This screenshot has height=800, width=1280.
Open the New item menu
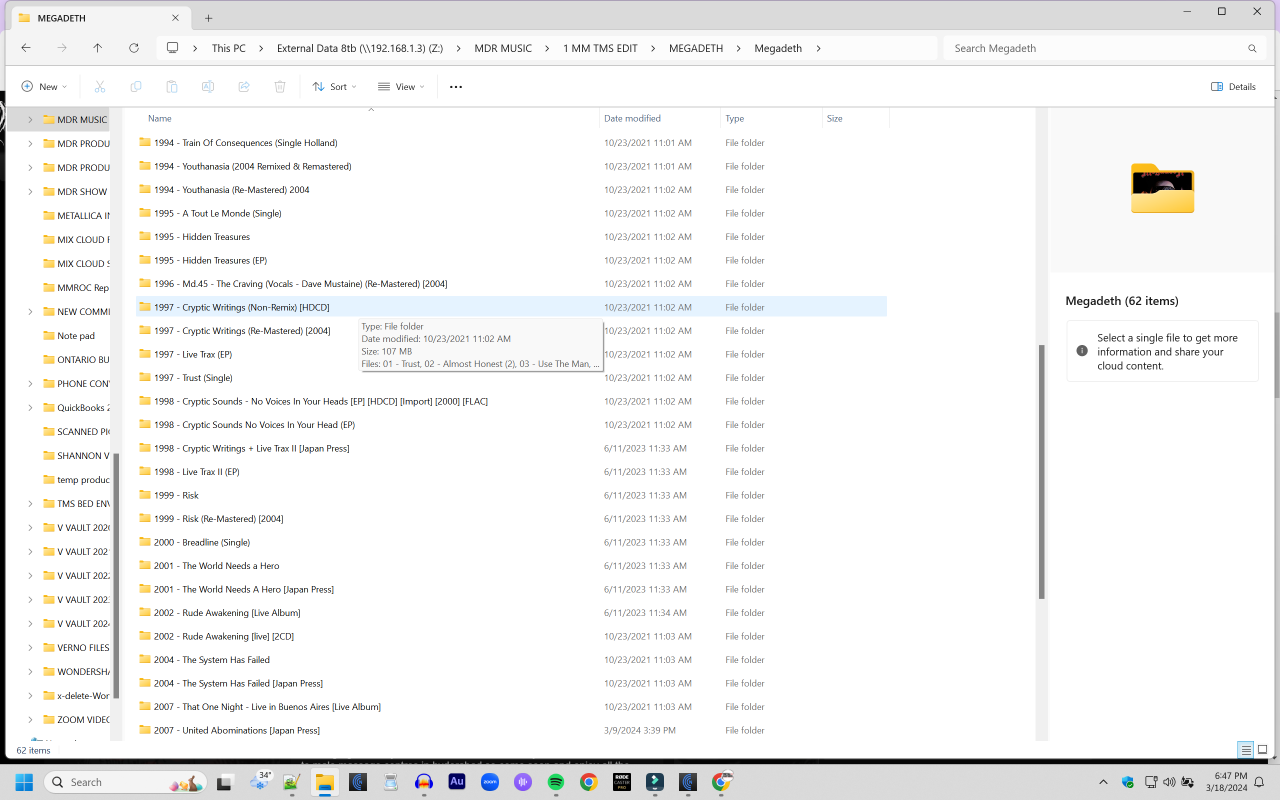tap(41, 87)
